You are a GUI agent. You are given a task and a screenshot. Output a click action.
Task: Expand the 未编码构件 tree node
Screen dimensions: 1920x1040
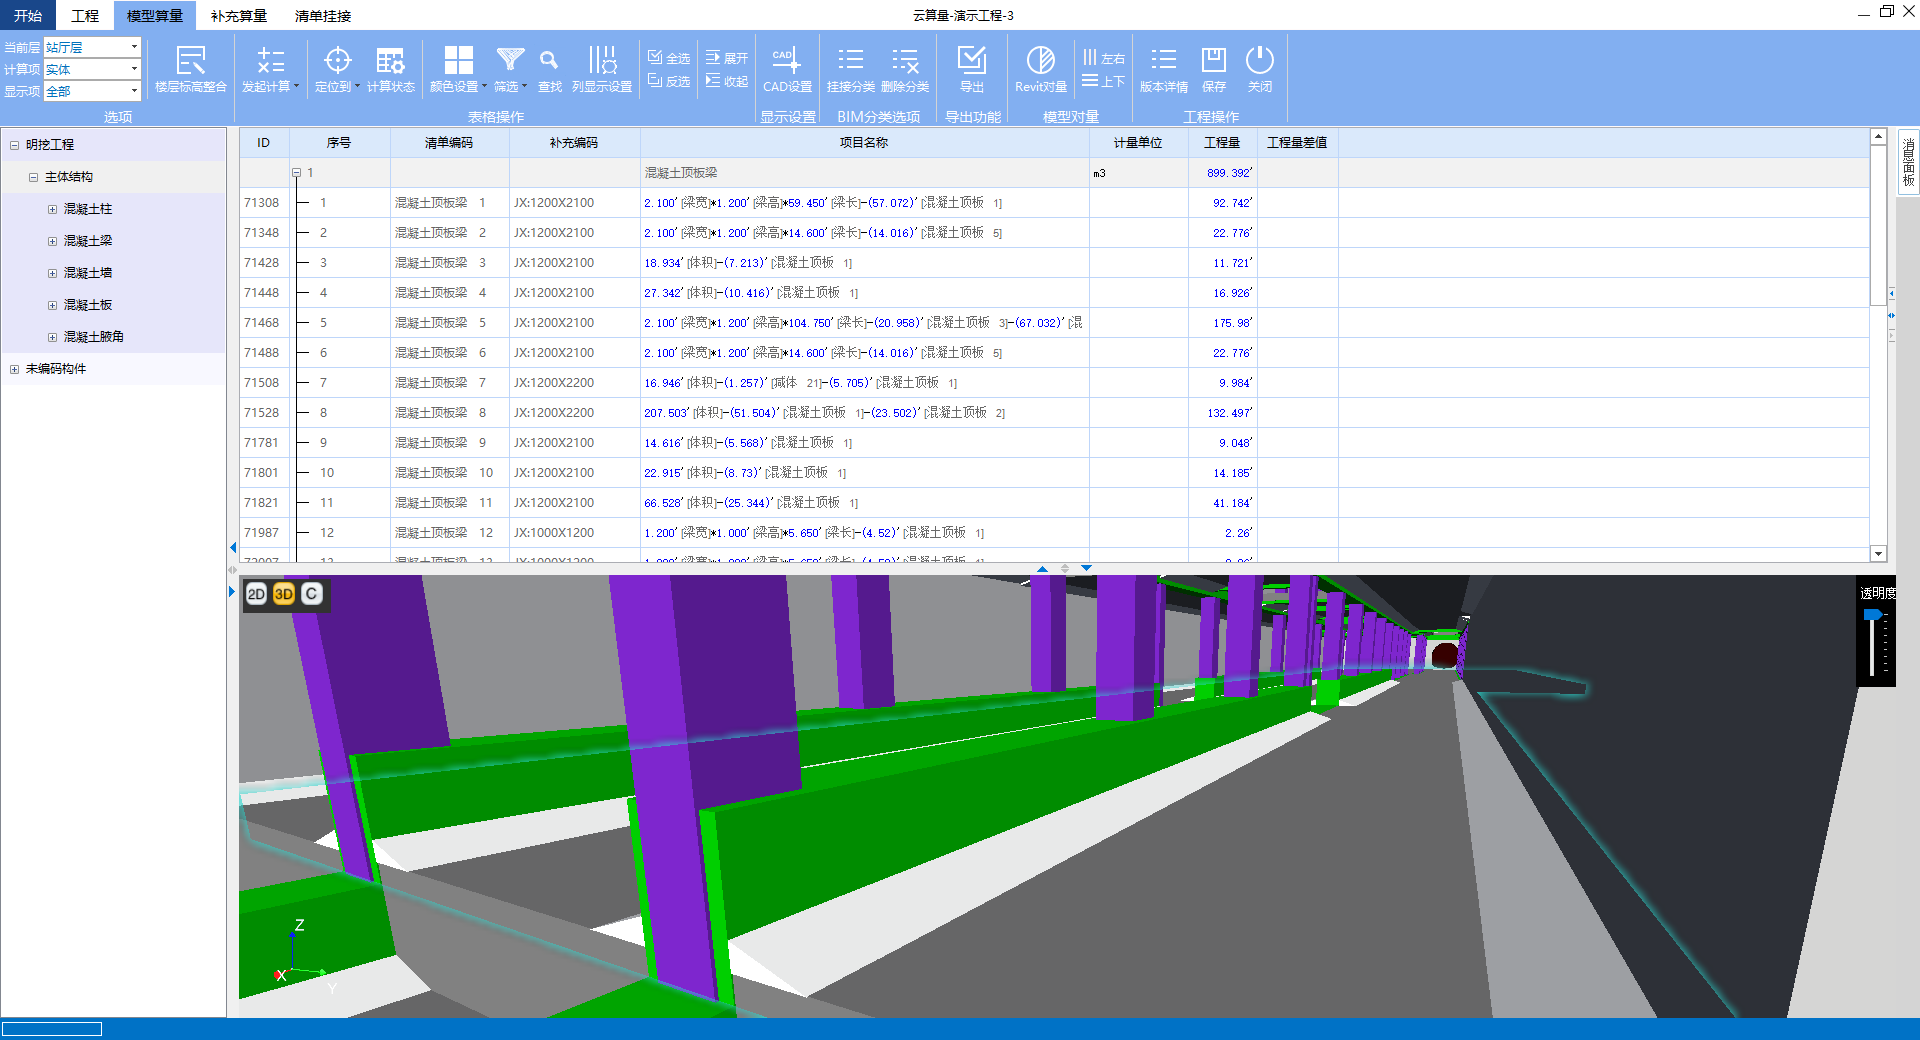coord(14,369)
